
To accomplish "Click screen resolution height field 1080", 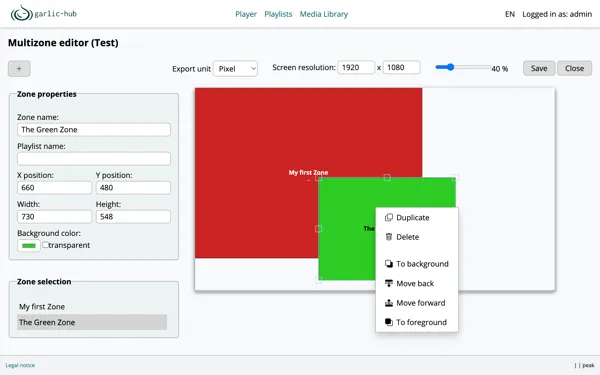I will coord(401,67).
